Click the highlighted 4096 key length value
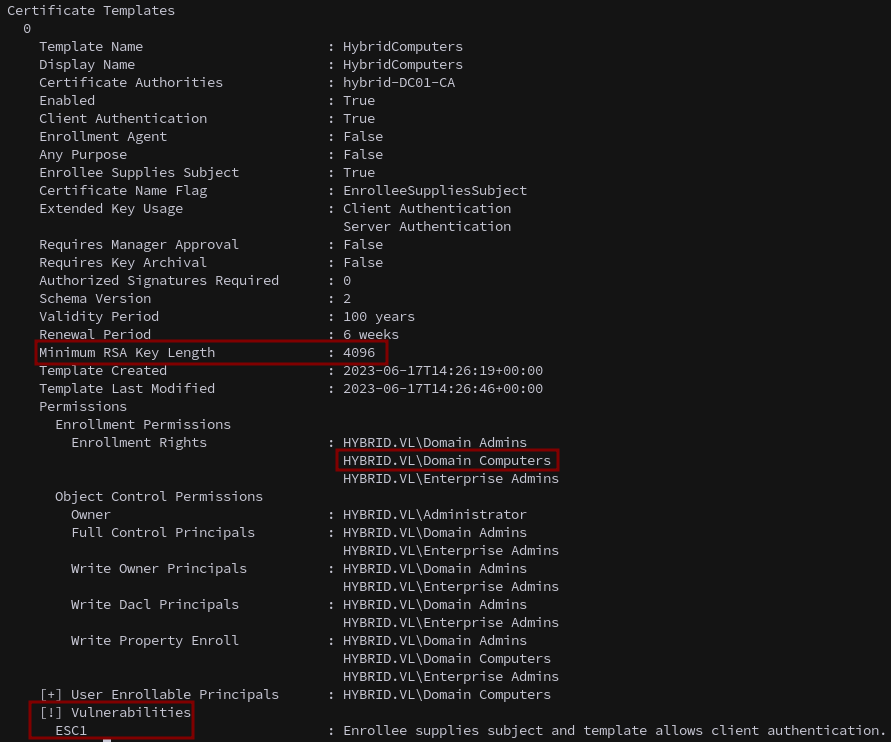The width and height of the screenshot is (891, 742). tap(359, 353)
